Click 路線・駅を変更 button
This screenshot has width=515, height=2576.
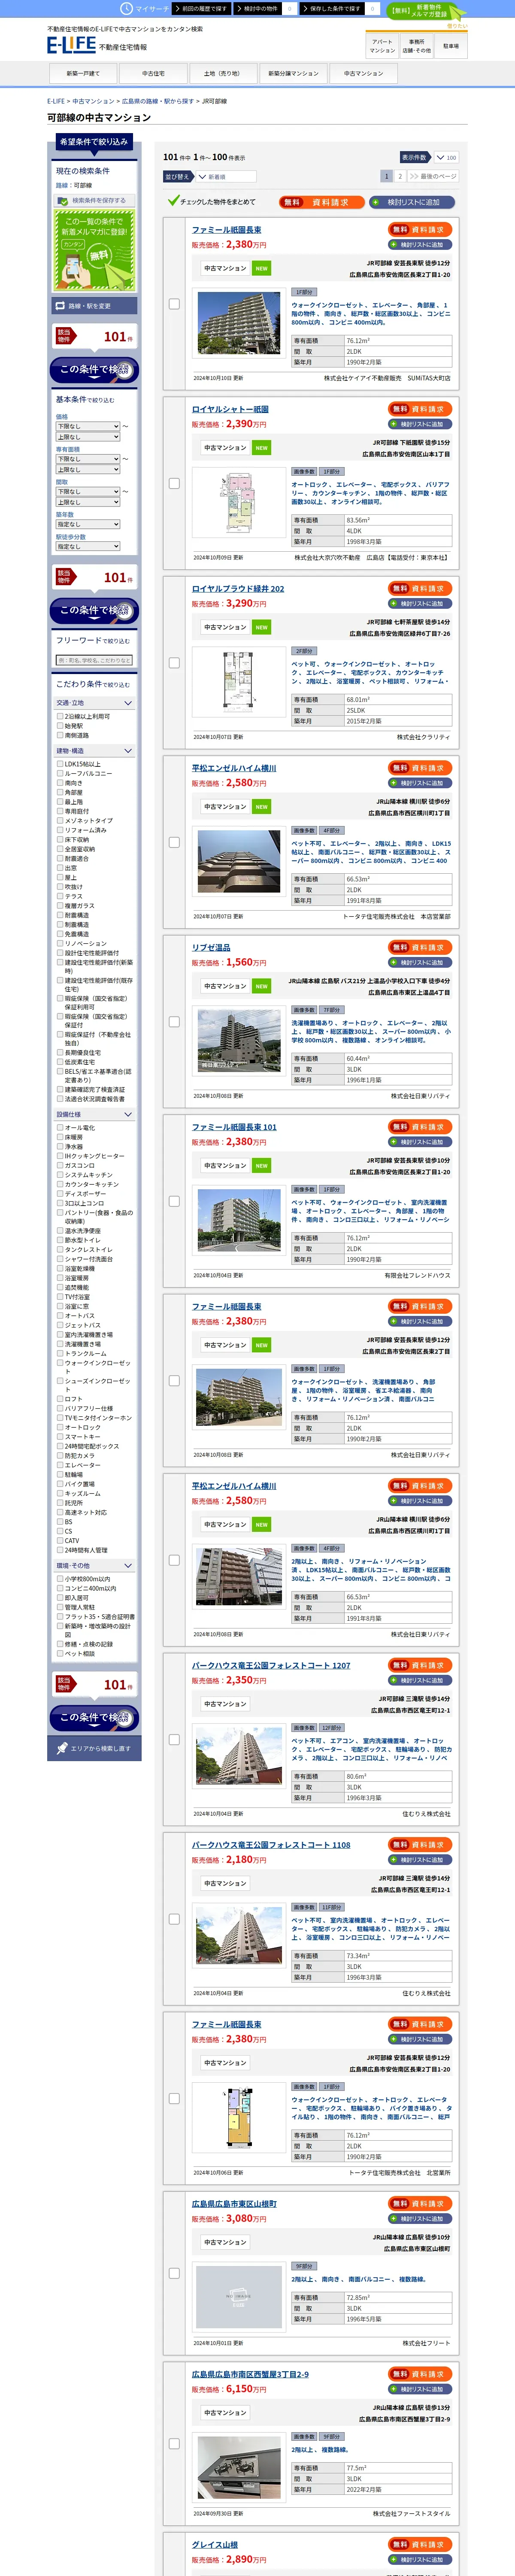point(94,306)
